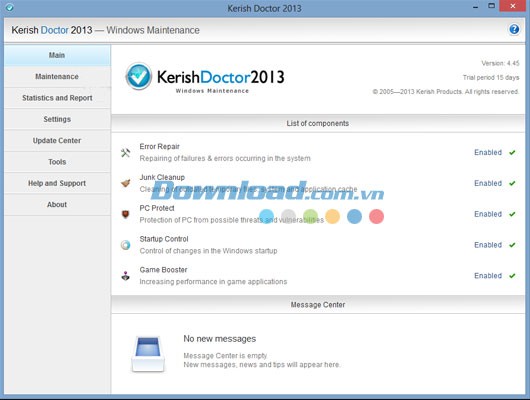Click the Game Booster joystick icon
Viewport: 530px width, 400px height.
[x=125, y=276]
